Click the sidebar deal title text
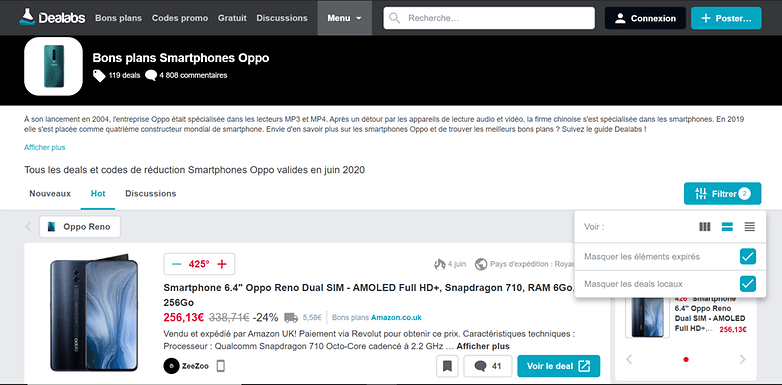The image size is (782, 385). click(710, 314)
